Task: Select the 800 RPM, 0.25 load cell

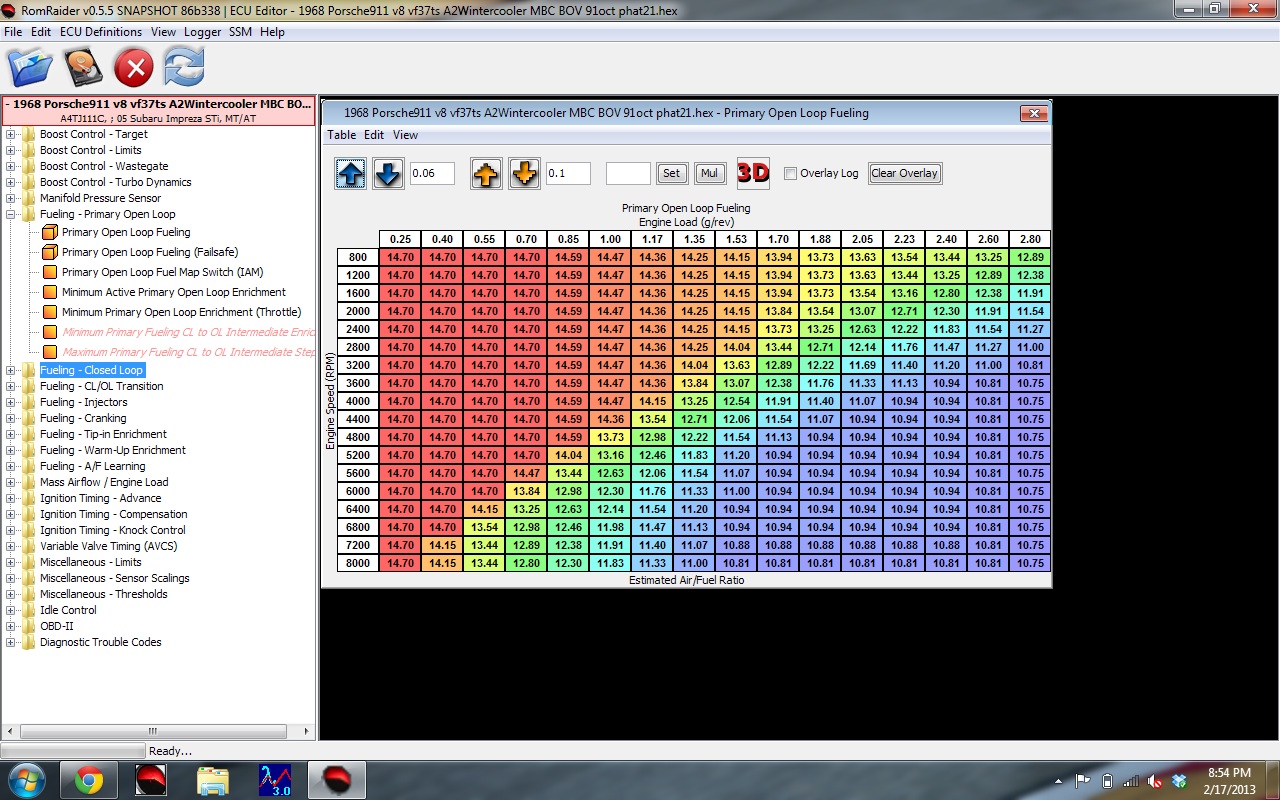Action: 400,257
